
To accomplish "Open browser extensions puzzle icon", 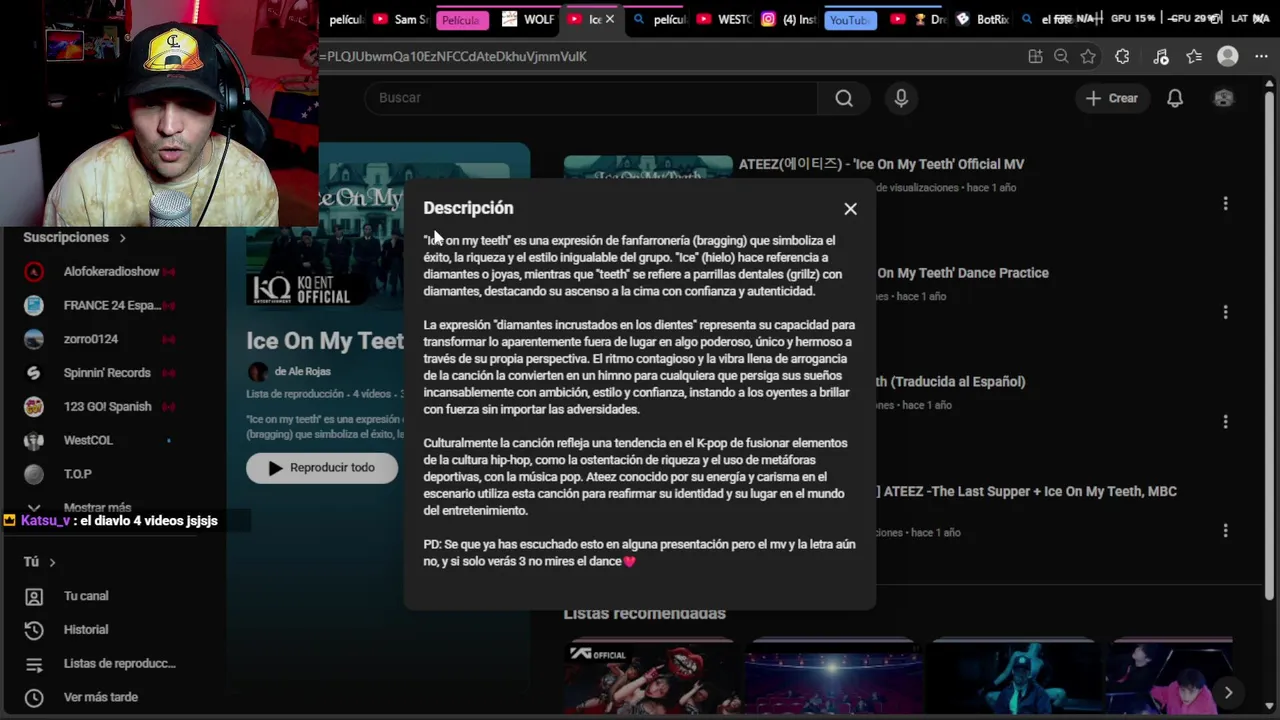I will coord(1122,57).
